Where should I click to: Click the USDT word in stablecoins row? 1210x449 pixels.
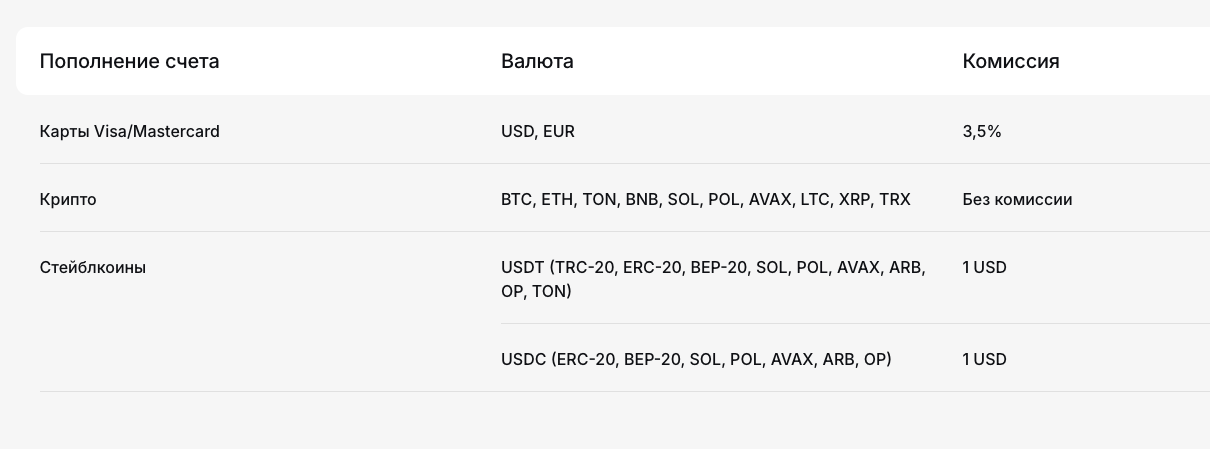click(x=523, y=267)
